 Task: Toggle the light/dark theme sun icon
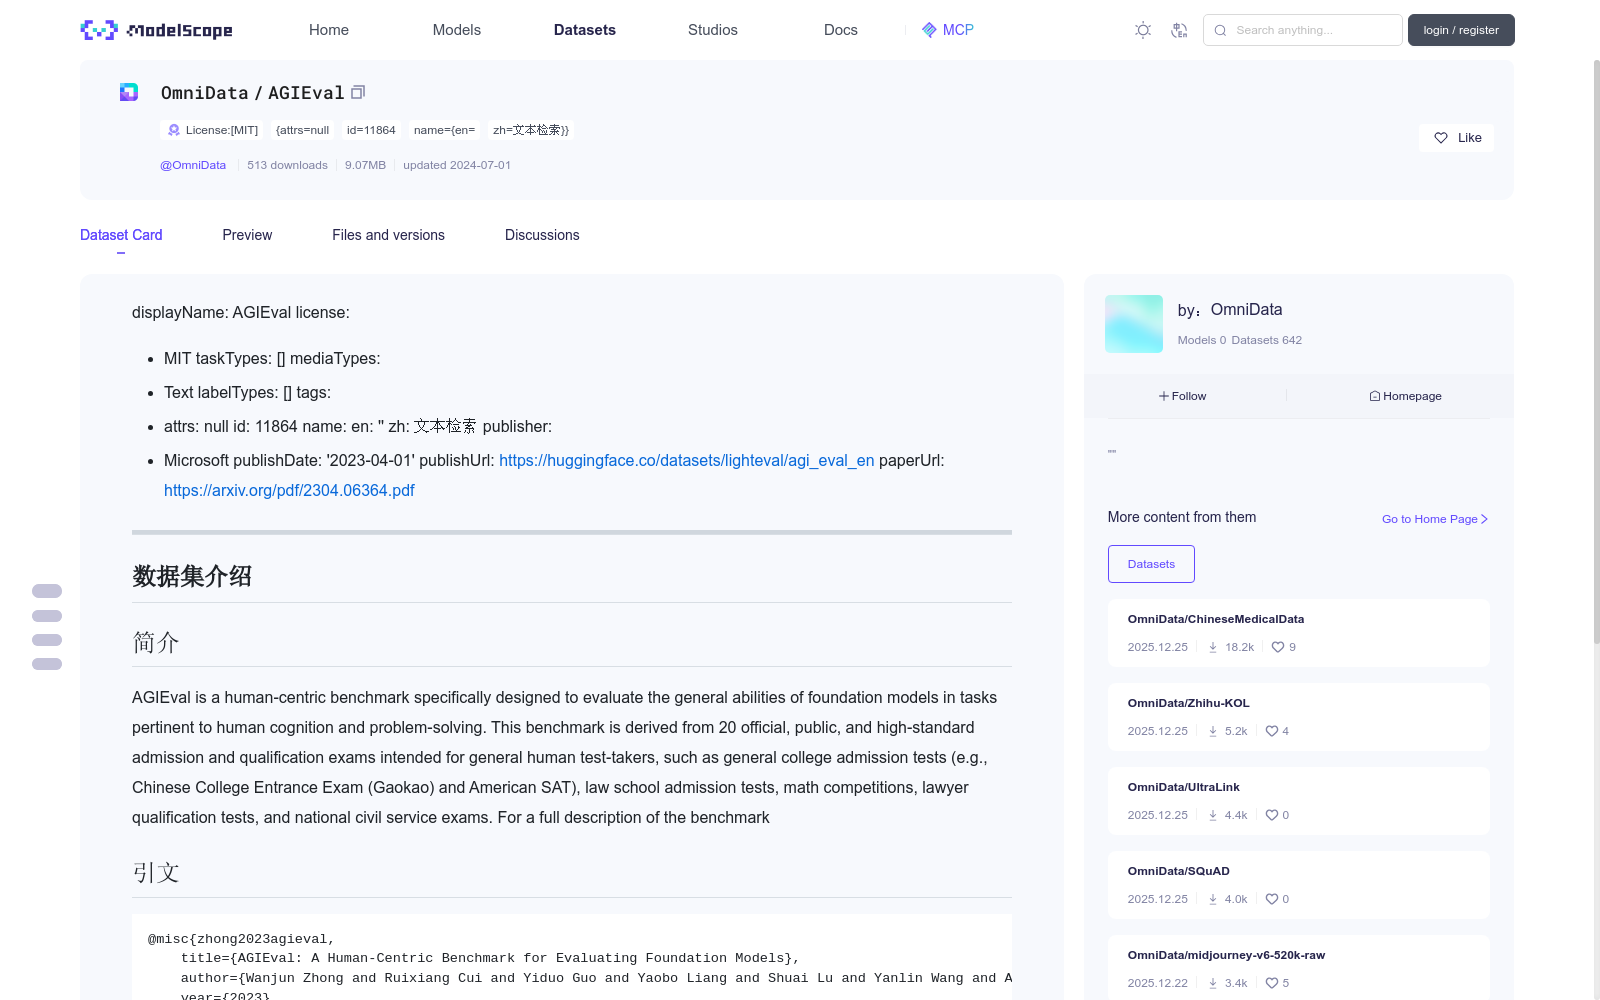coord(1143,30)
